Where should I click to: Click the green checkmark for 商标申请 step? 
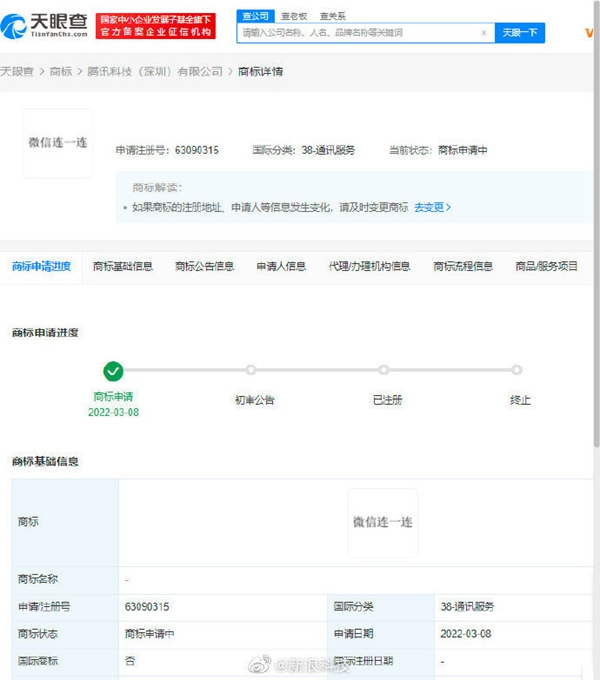[x=113, y=371]
